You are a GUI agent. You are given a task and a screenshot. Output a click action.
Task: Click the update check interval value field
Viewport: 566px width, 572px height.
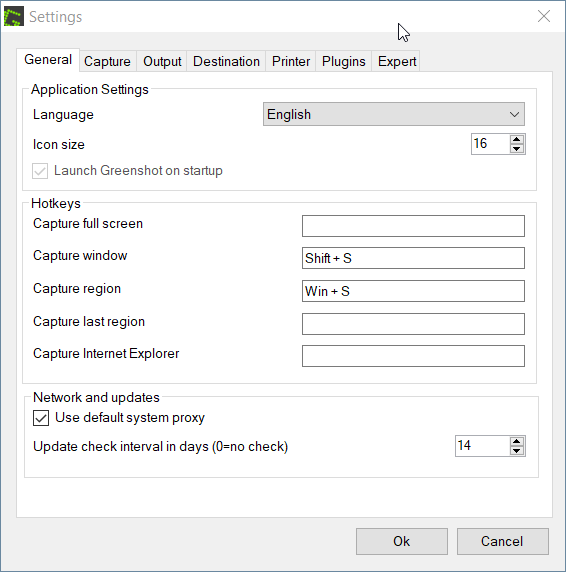point(482,446)
